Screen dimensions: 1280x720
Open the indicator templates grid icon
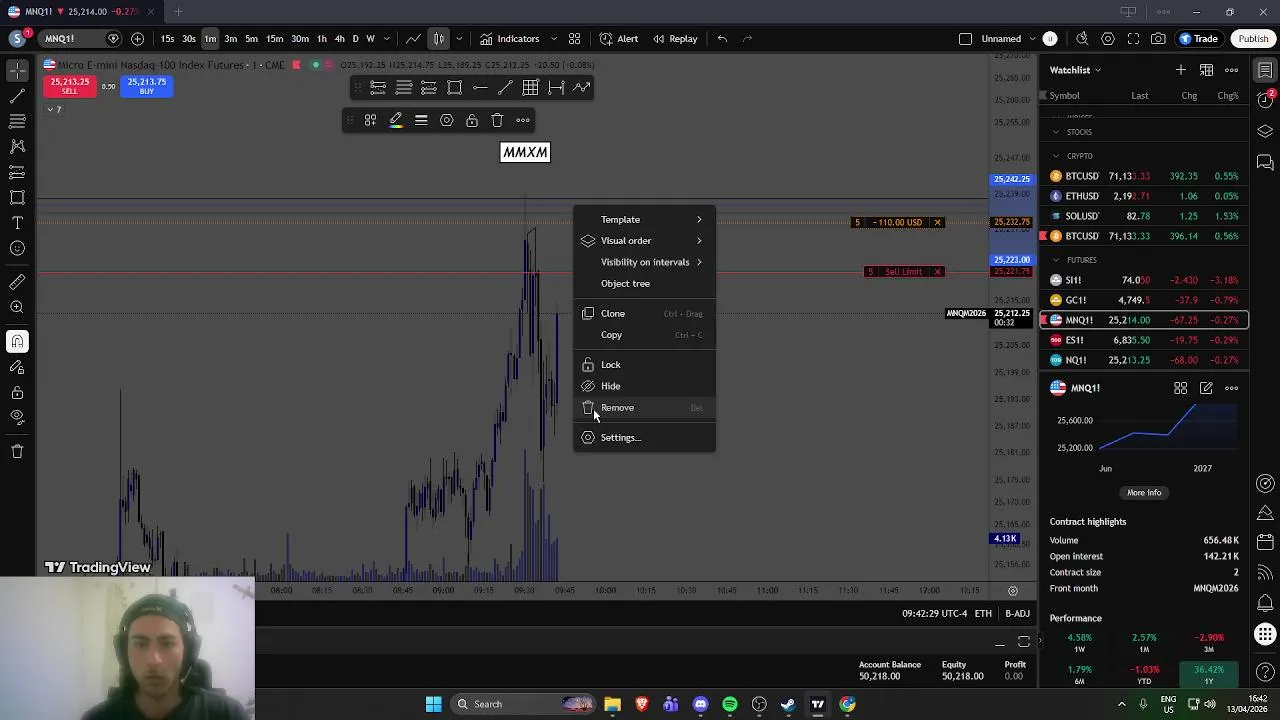coord(574,39)
